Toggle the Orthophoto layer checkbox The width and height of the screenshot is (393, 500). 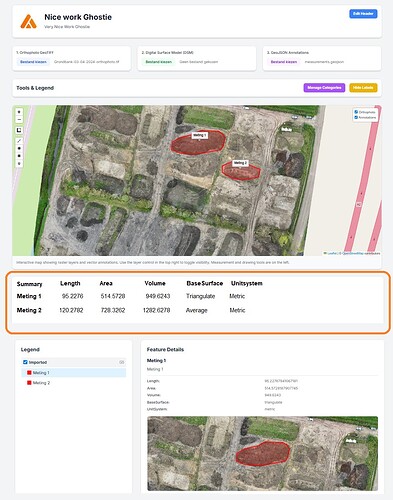[x=356, y=112]
